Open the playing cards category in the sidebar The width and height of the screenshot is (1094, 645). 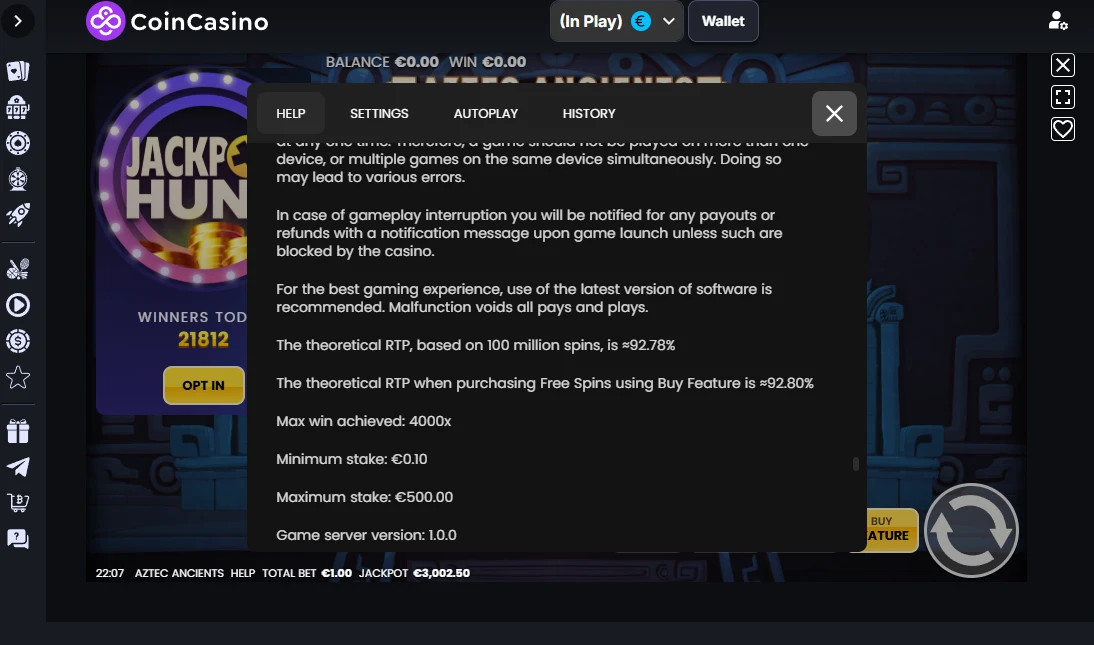[18, 71]
